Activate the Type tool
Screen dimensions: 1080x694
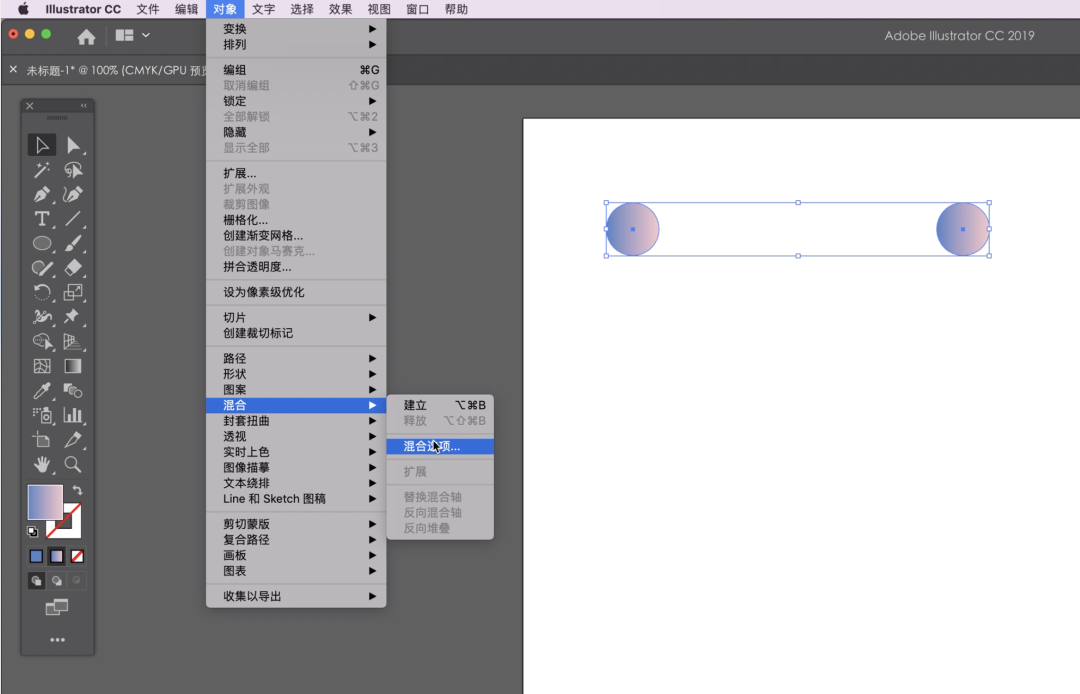click(42, 219)
